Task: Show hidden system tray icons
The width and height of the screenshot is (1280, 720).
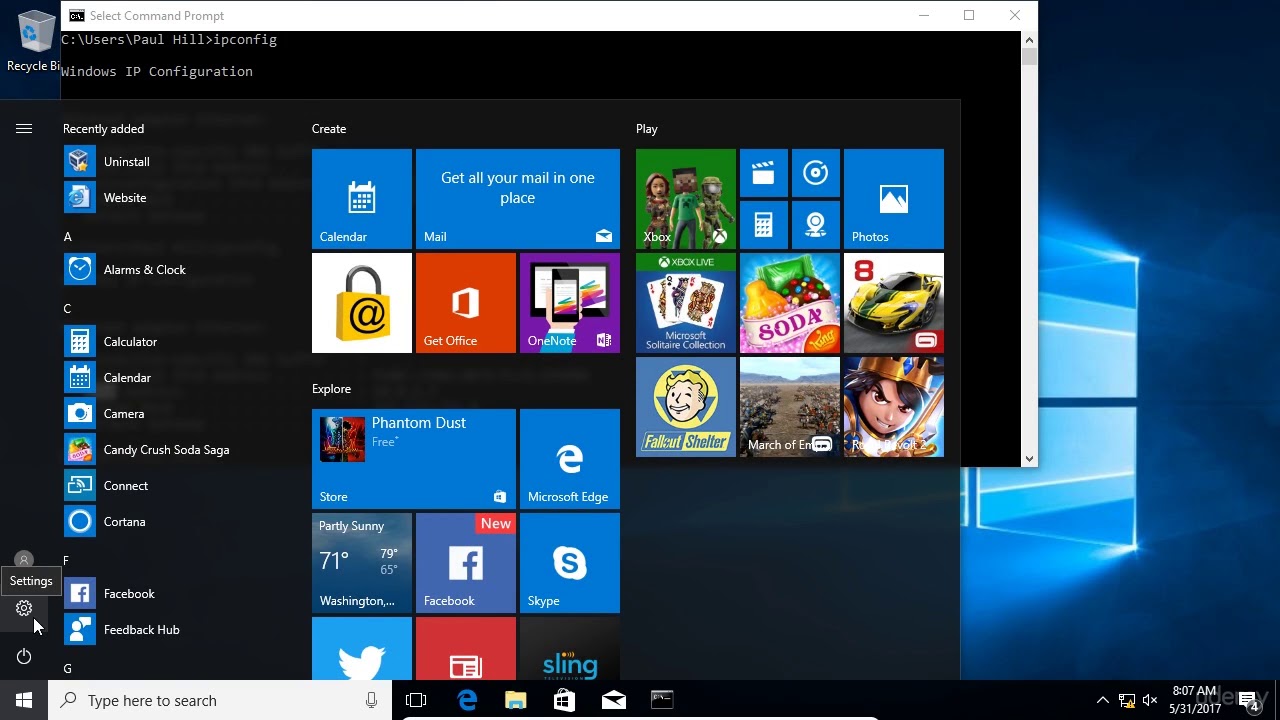Action: (1103, 700)
